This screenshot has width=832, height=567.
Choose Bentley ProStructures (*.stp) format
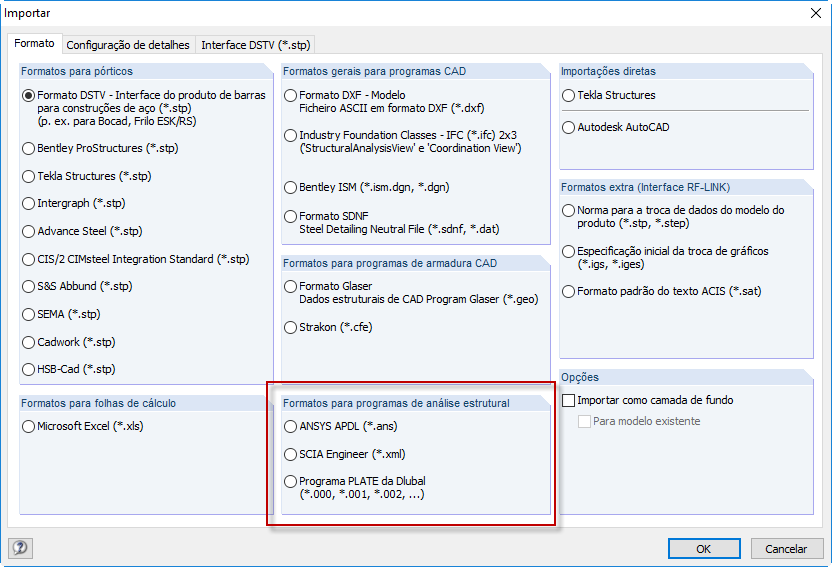point(28,149)
